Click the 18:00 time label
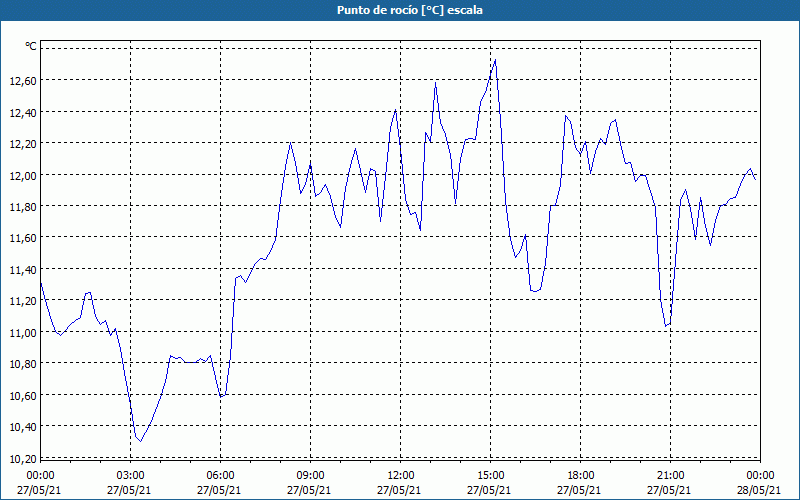Screen dimensions: 800x500 tap(581, 476)
